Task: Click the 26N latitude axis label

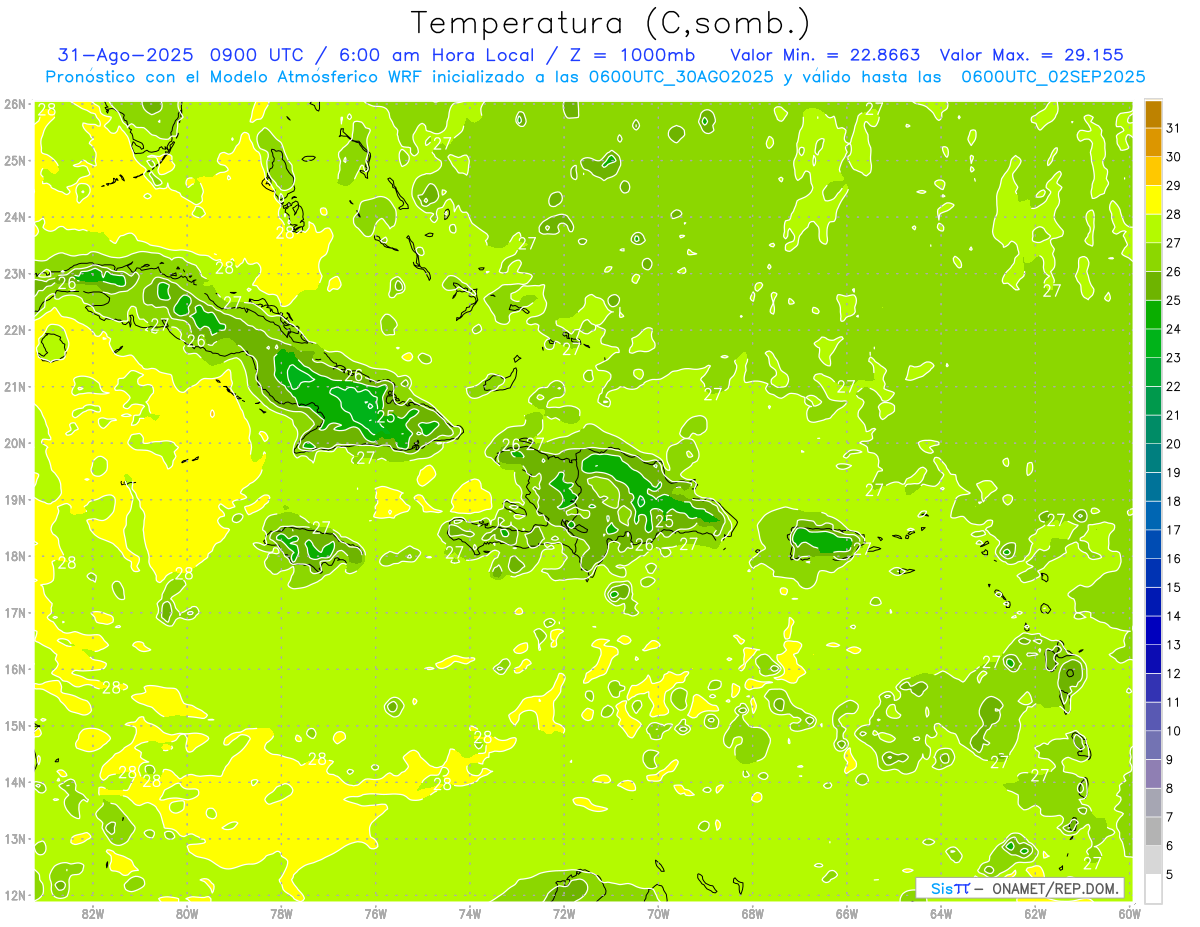Action: 15,104
